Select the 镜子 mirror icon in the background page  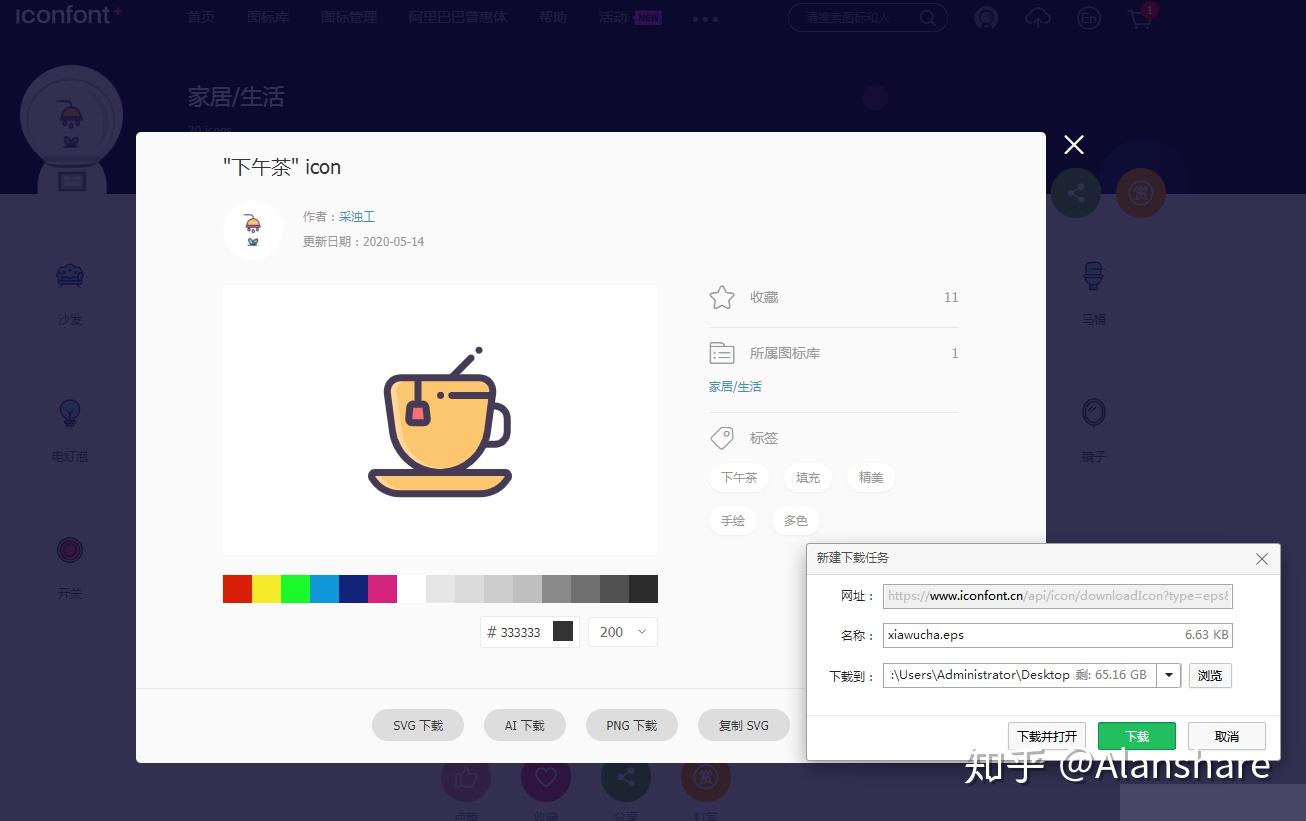[x=1094, y=412]
